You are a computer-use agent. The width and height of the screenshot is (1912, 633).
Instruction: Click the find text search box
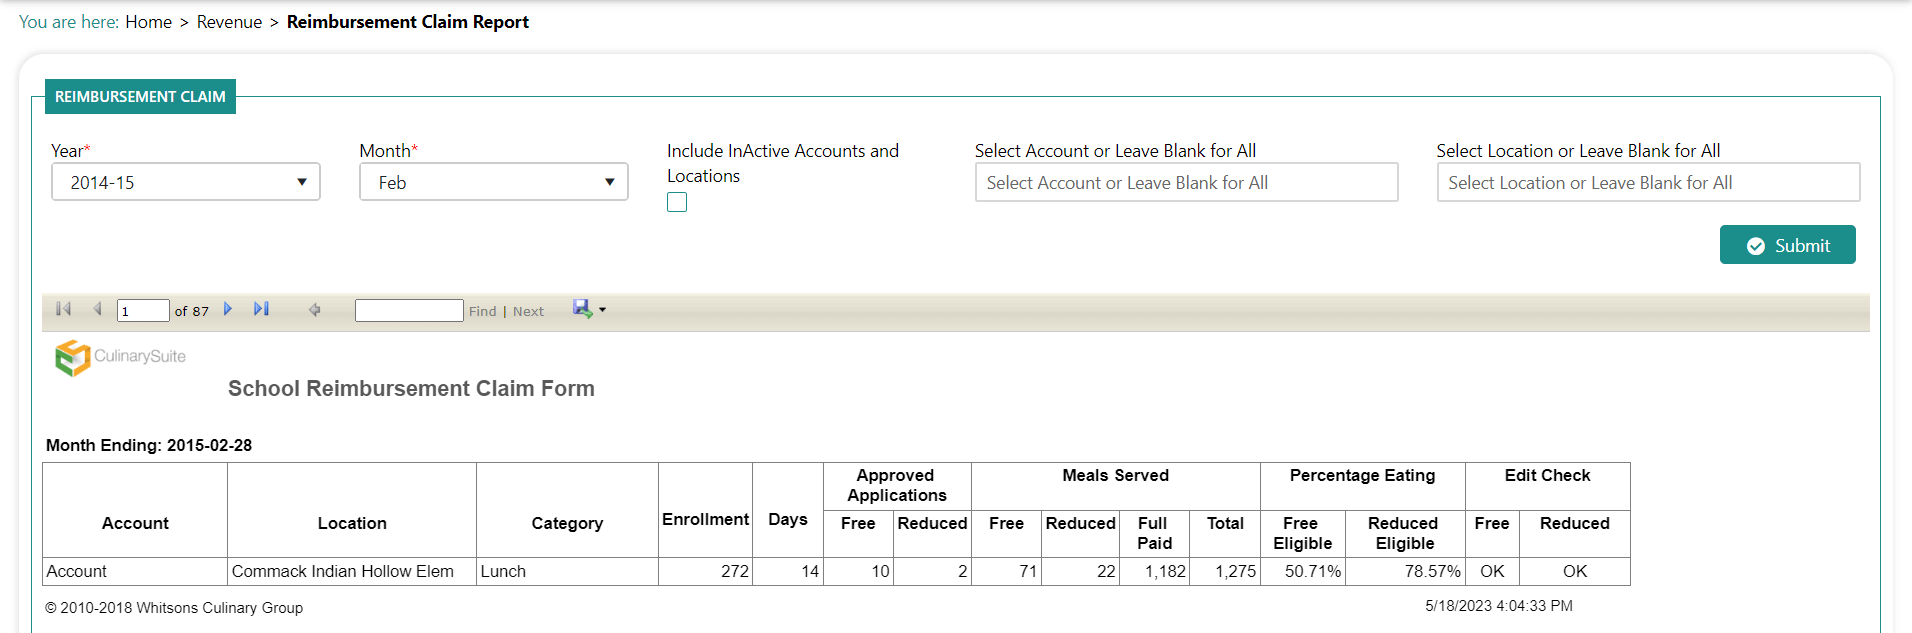click(409, 311)
